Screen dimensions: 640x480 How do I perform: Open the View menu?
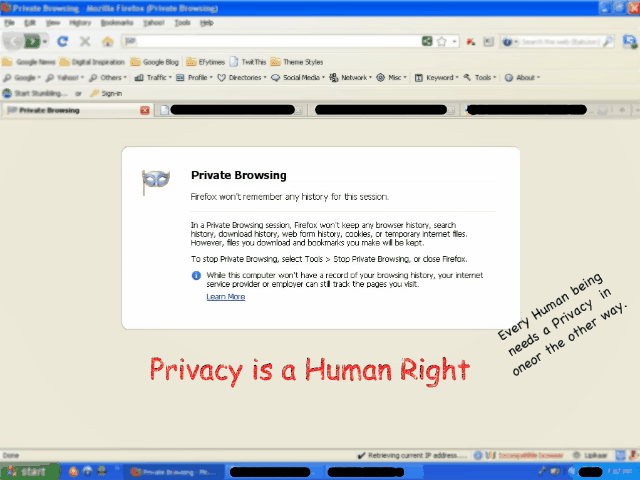click(x=53, y=23)
